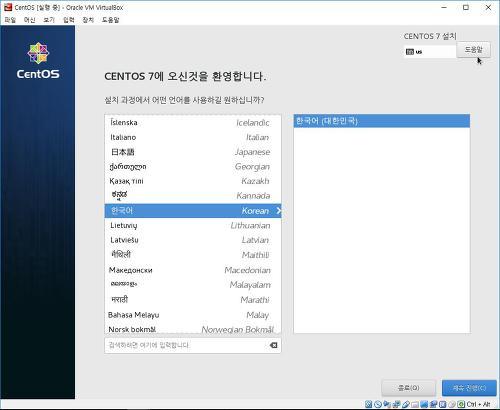500x410 pixels.
Task: Click the video recording status icon
Action: (x=433, y=404)
